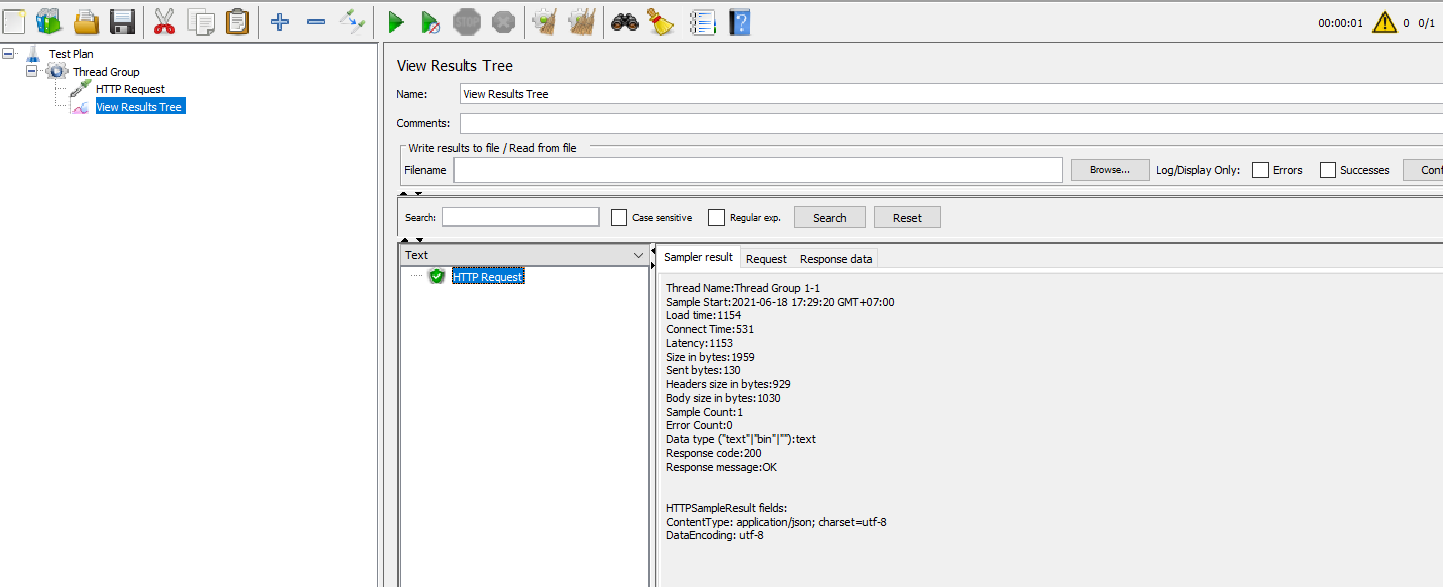Image resolution: width=1443 pixels, height=587 pixels.
Task: Paste element using clipboard icon
Action: [237, 21]
